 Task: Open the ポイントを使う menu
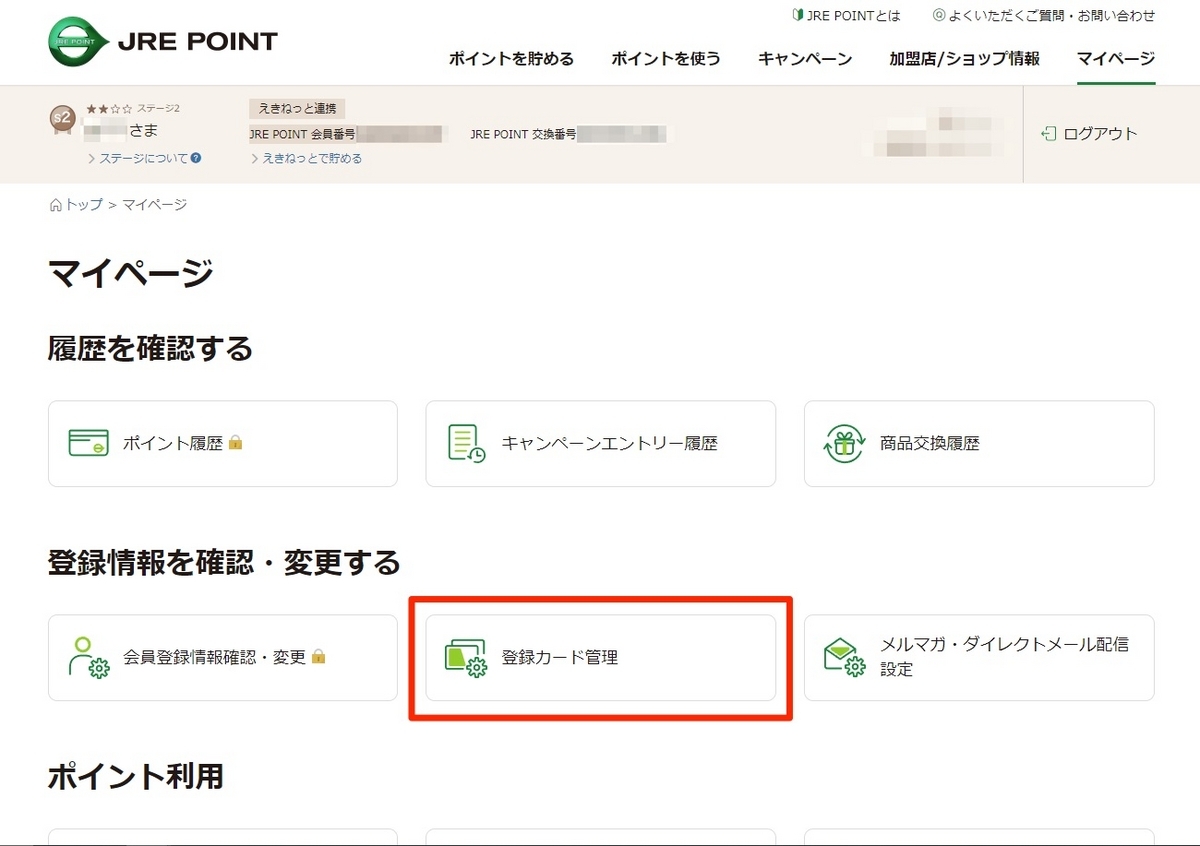click(x=666, y=59)
